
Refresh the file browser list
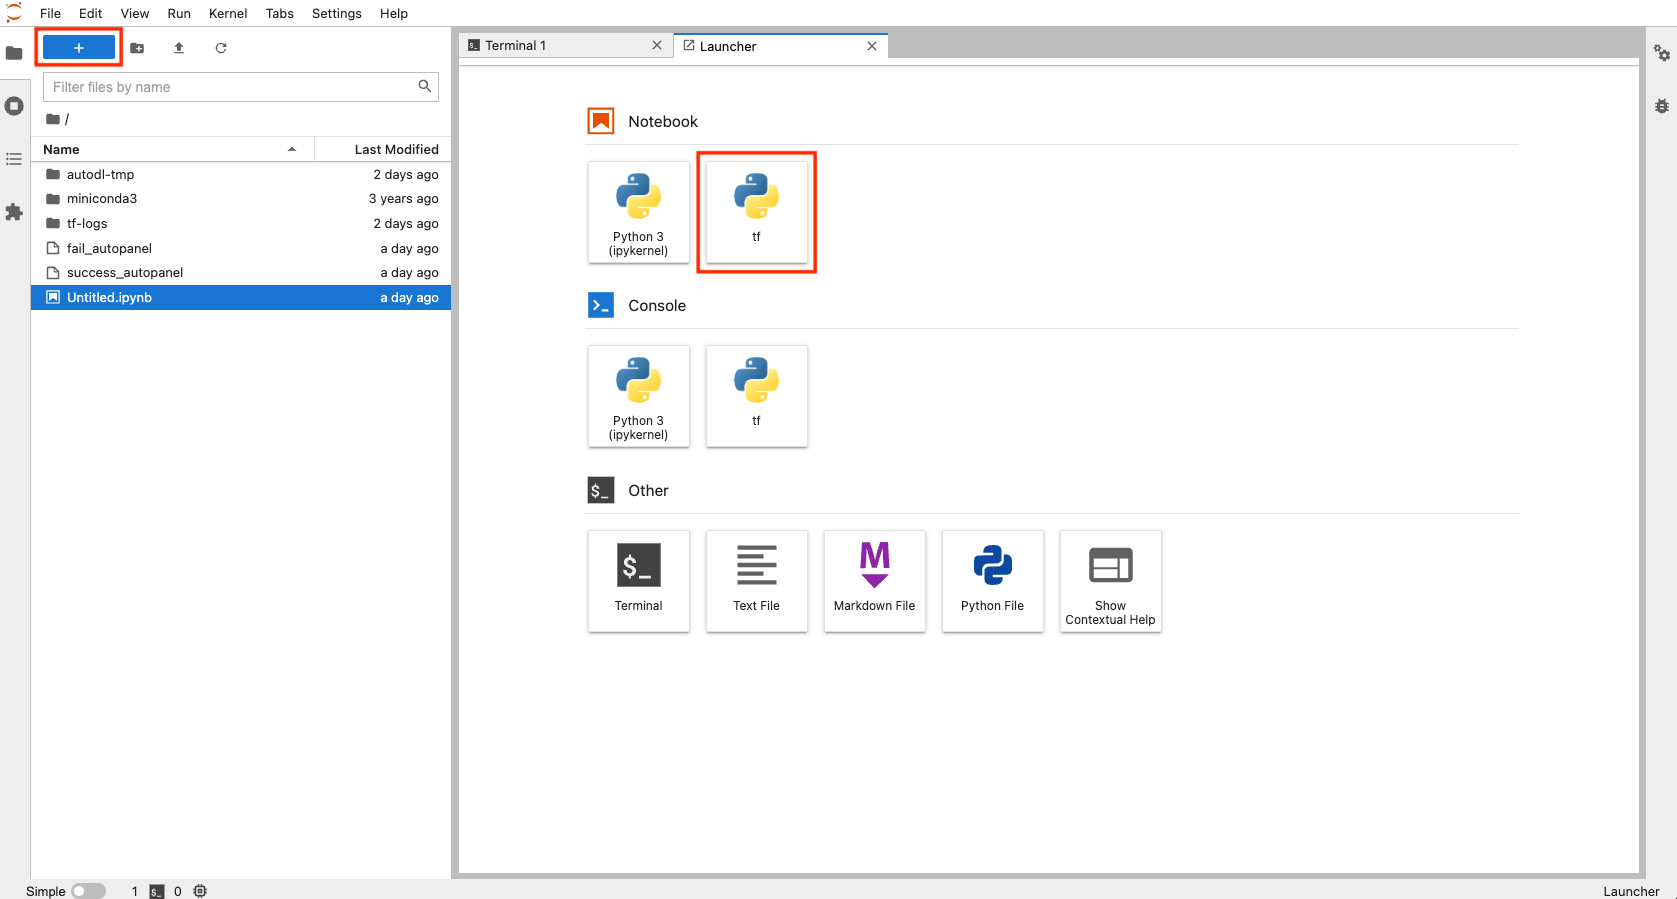221,48
